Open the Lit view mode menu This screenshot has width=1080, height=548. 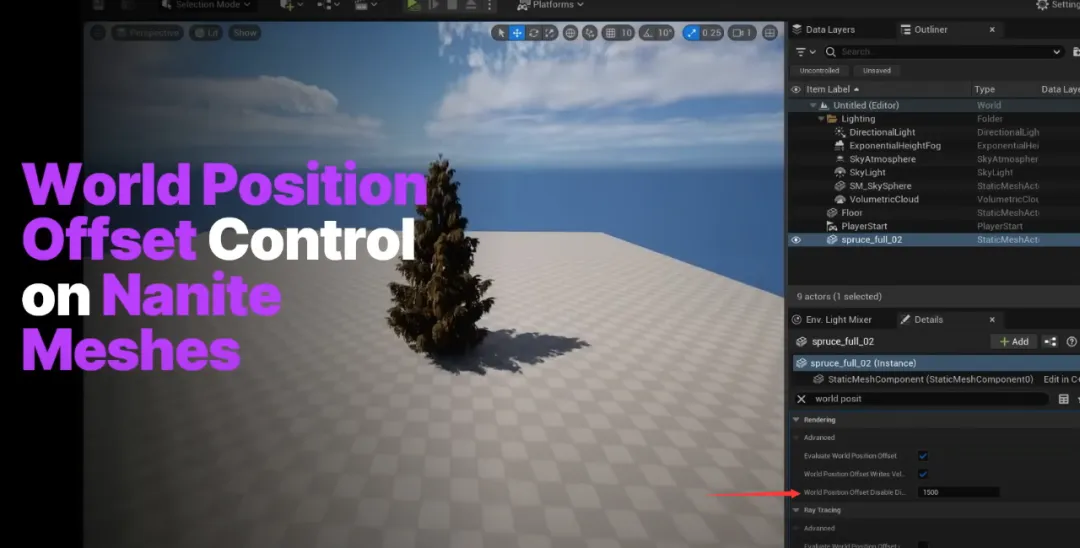point(206,32)
